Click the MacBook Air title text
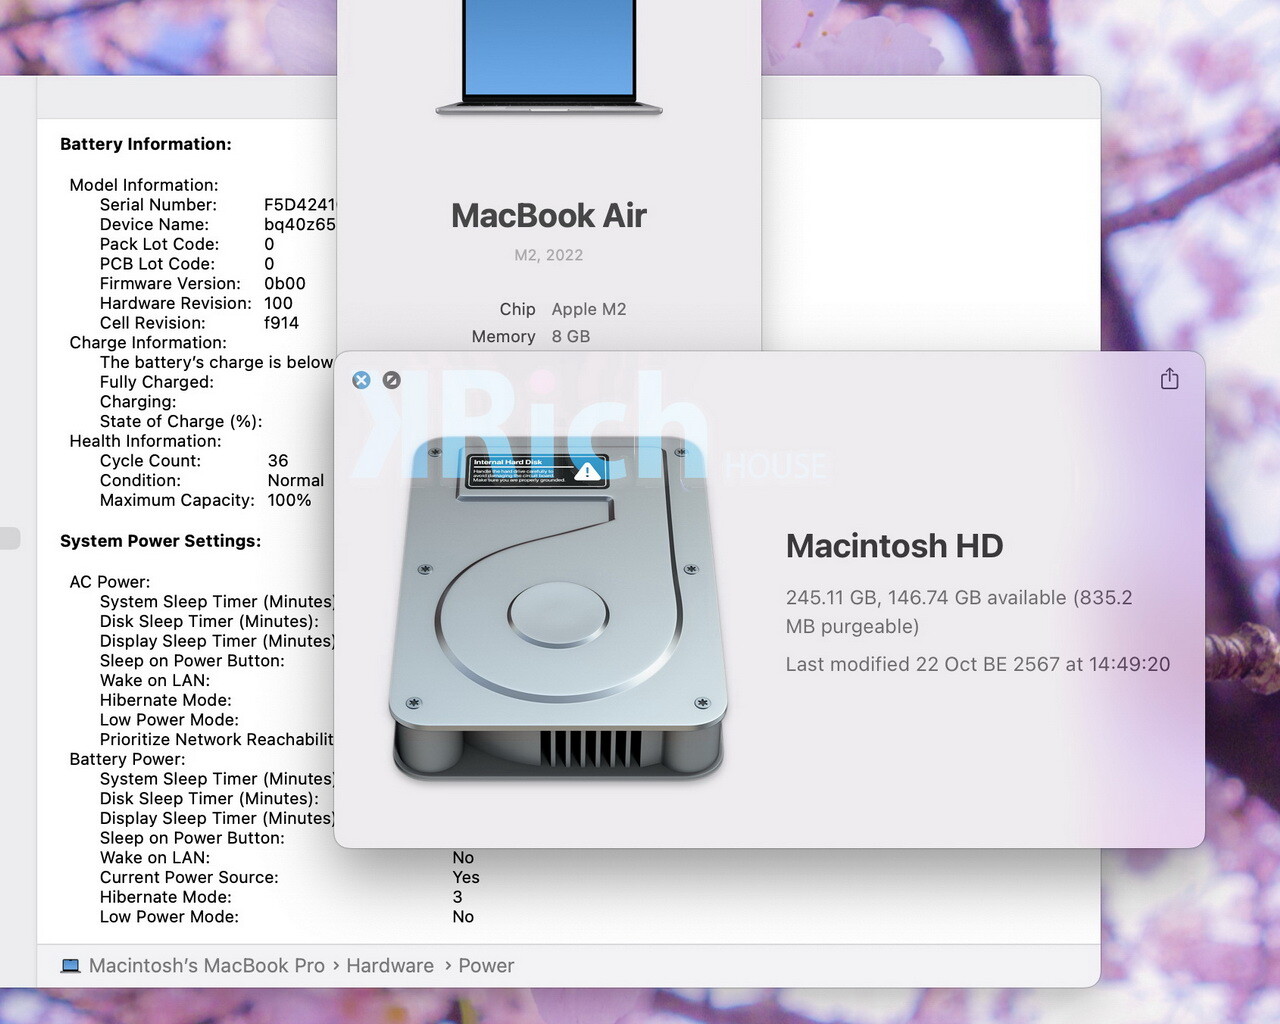The image size is (1280, 1024). (x=549, y=216)
